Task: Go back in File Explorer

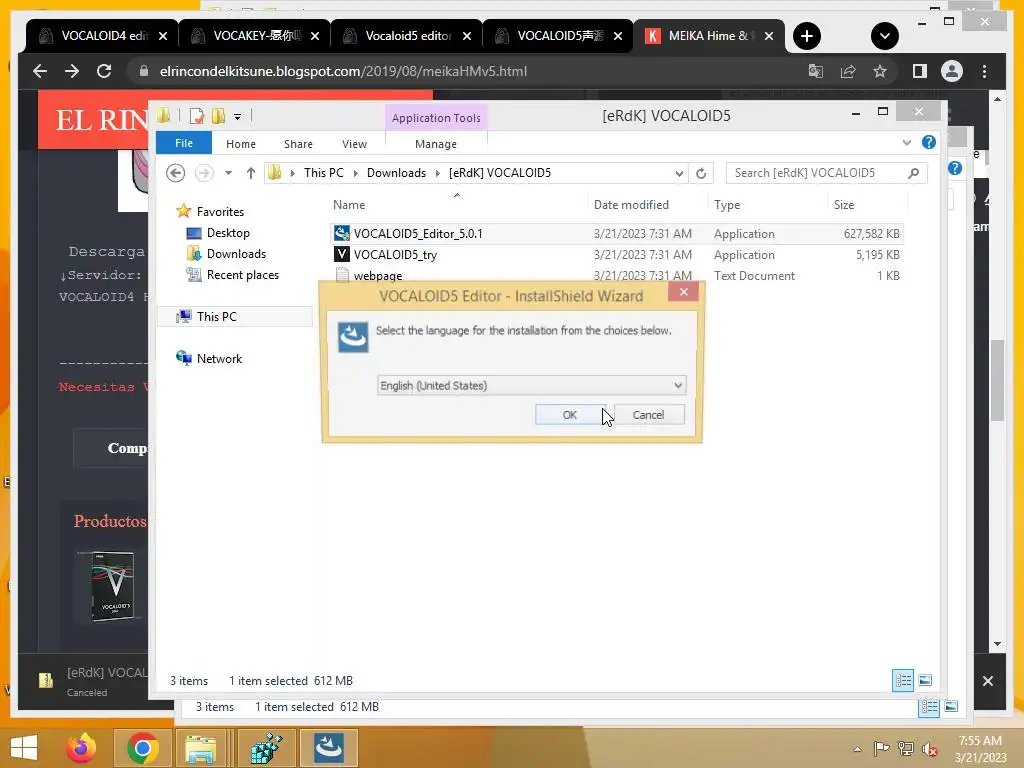Action: [x=176, y=173]
